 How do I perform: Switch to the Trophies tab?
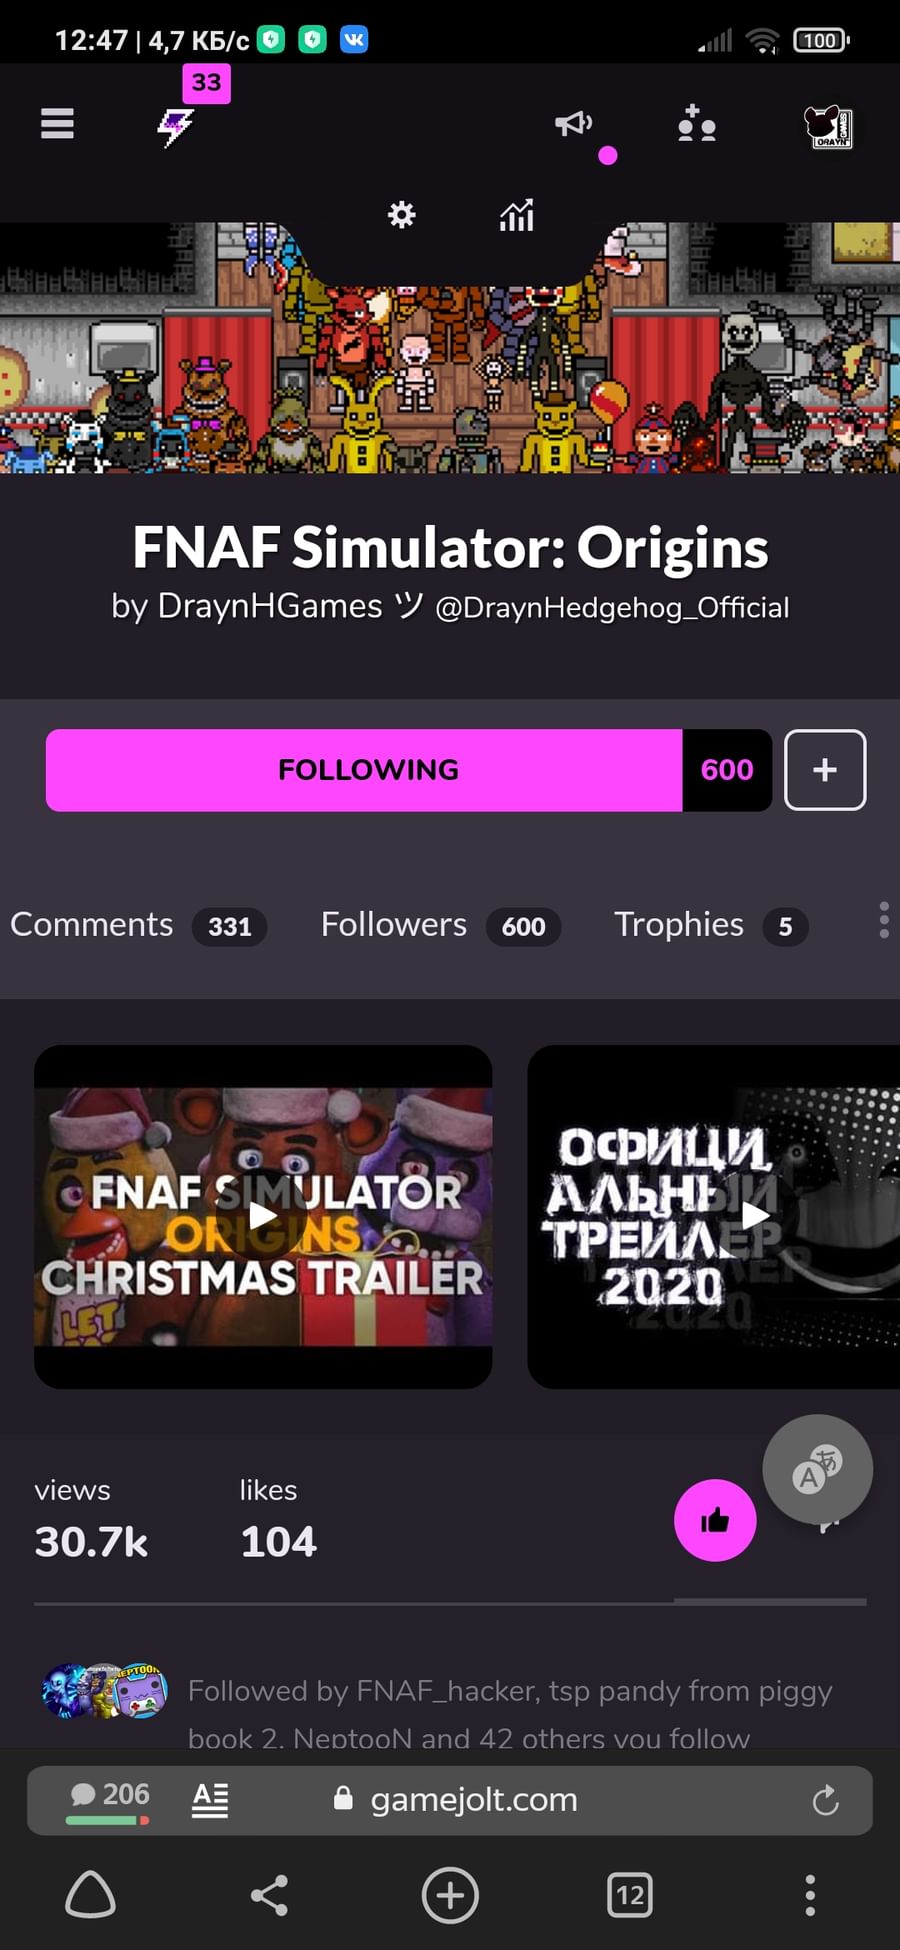pyautogui.click(x=710, y=925)
